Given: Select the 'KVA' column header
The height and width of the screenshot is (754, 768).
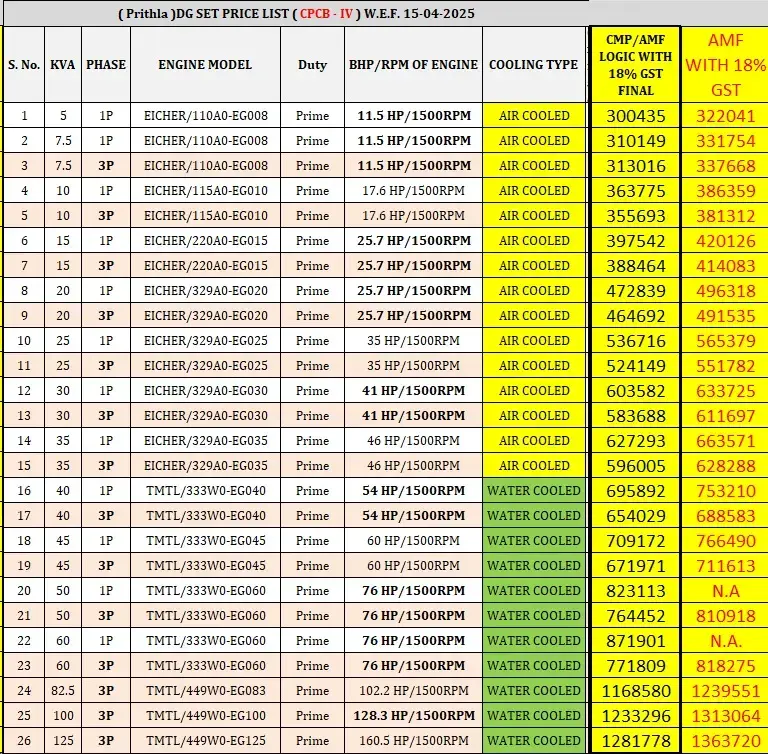Looking at the screenshot, I should 63,65.
